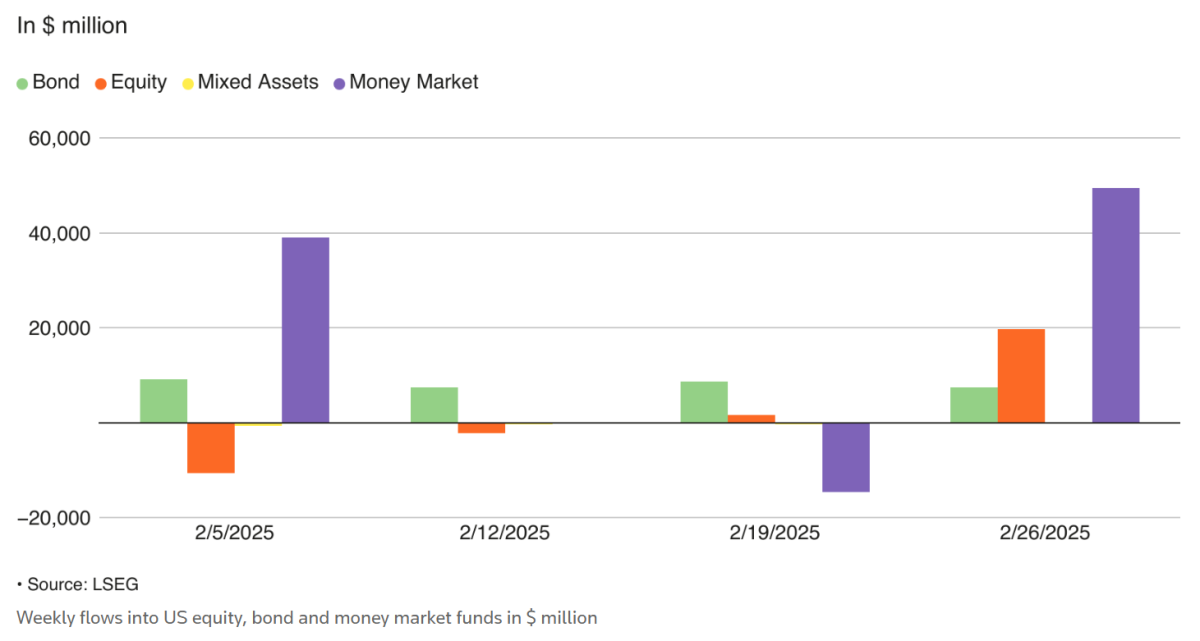Click the negative Money Market bar for 2/19/2025
This screenshot has width=1200, height=641.
[x=845, y=457]
